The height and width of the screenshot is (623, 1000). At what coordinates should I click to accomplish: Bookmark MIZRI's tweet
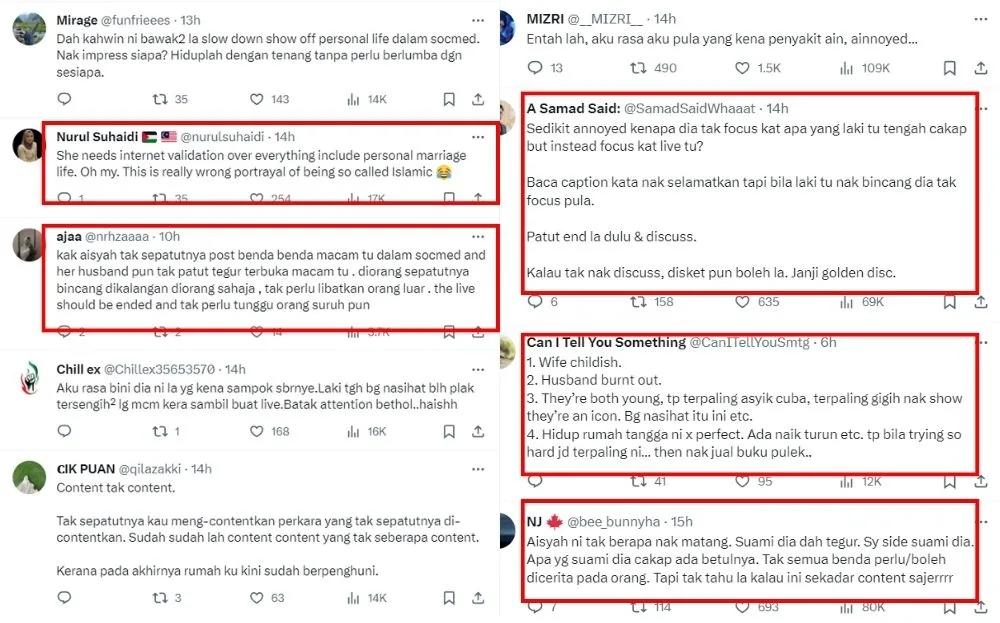[949, 68]
